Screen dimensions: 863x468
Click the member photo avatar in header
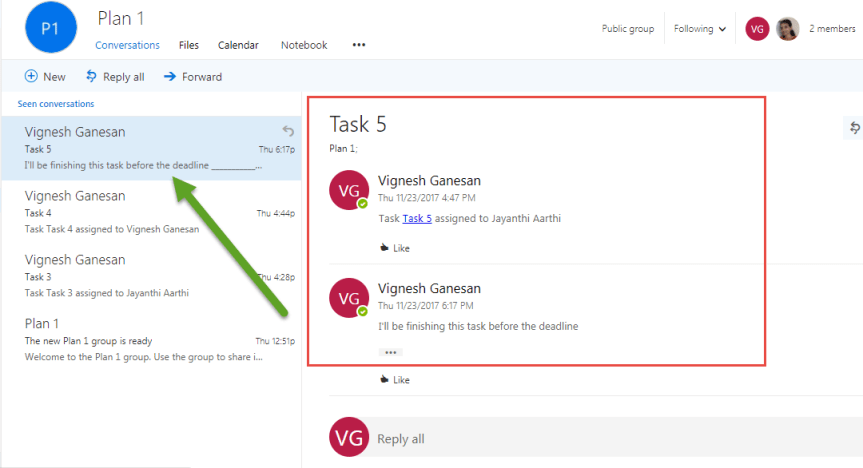click(788, 29)
